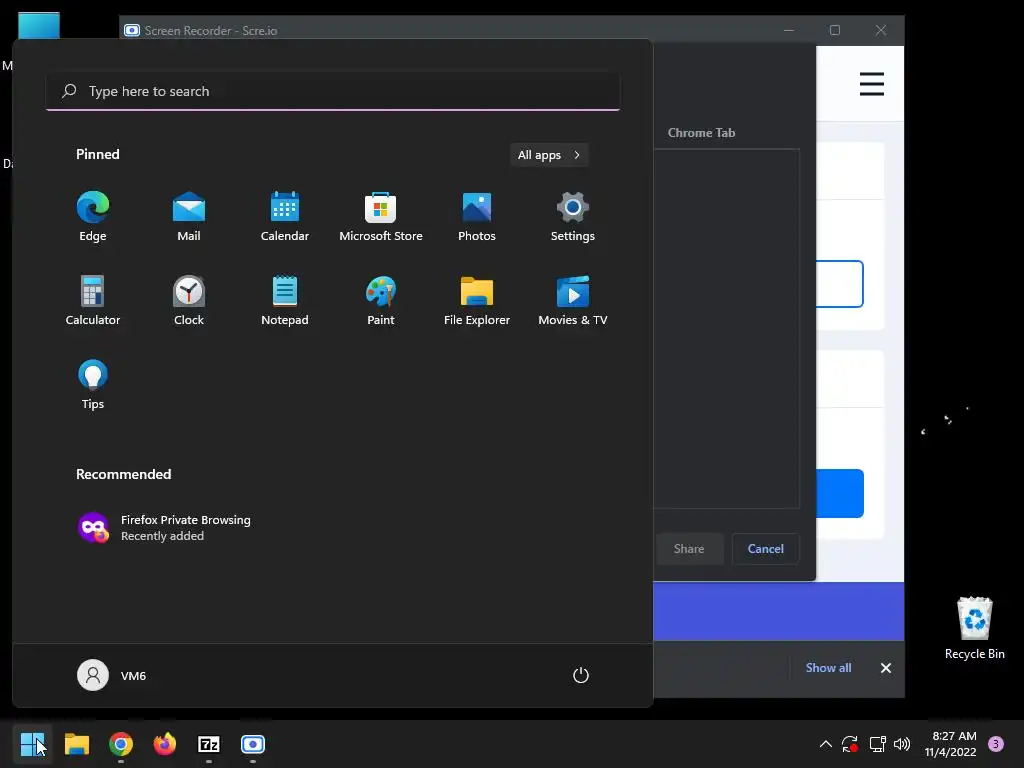Image resolution: width=1024 pixels, height=768 pixels.
Task: Launch the Photos app
Action: coord(477,217)
